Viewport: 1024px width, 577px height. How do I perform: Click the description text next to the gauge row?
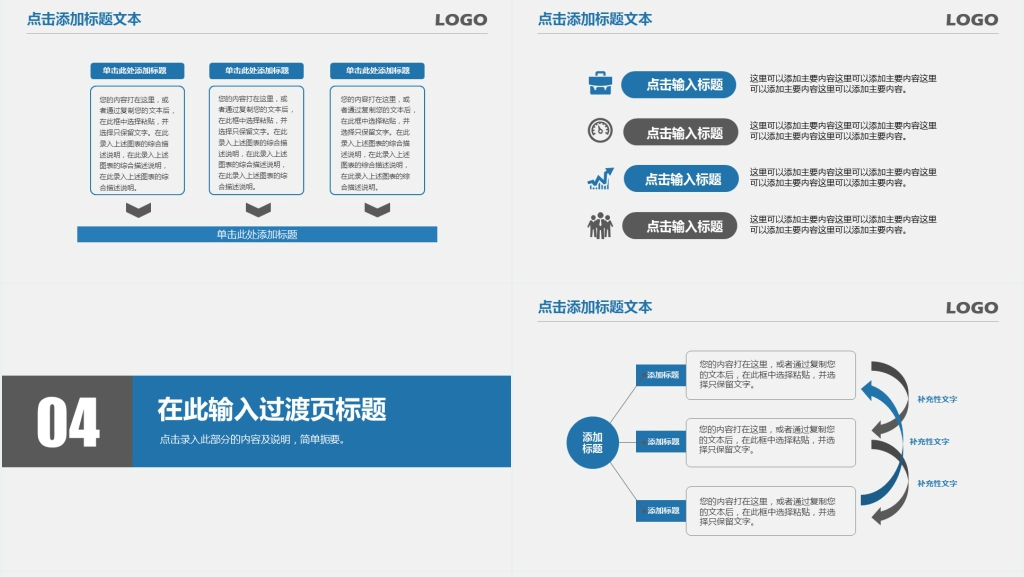point(842,131)
